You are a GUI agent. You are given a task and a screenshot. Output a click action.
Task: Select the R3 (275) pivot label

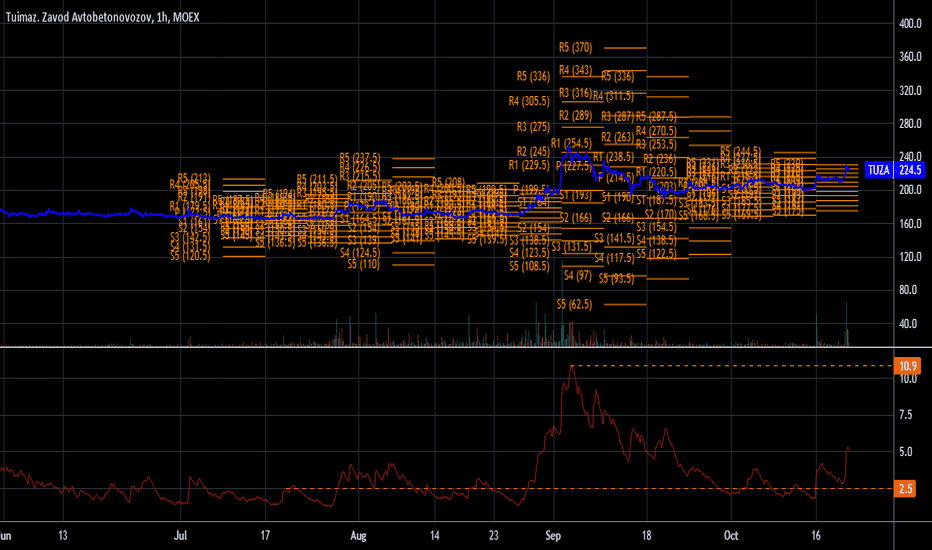coord(533,127)
